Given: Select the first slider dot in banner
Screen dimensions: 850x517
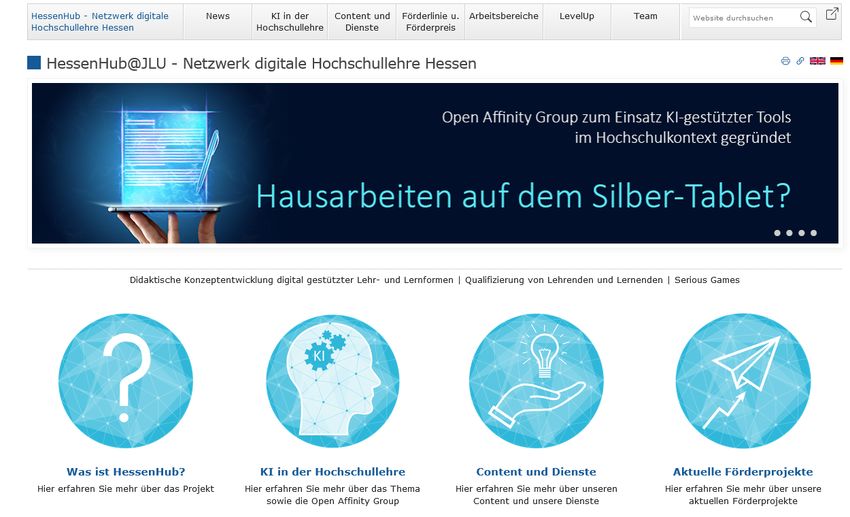Looking at the screenshot, I should point(777,233).
